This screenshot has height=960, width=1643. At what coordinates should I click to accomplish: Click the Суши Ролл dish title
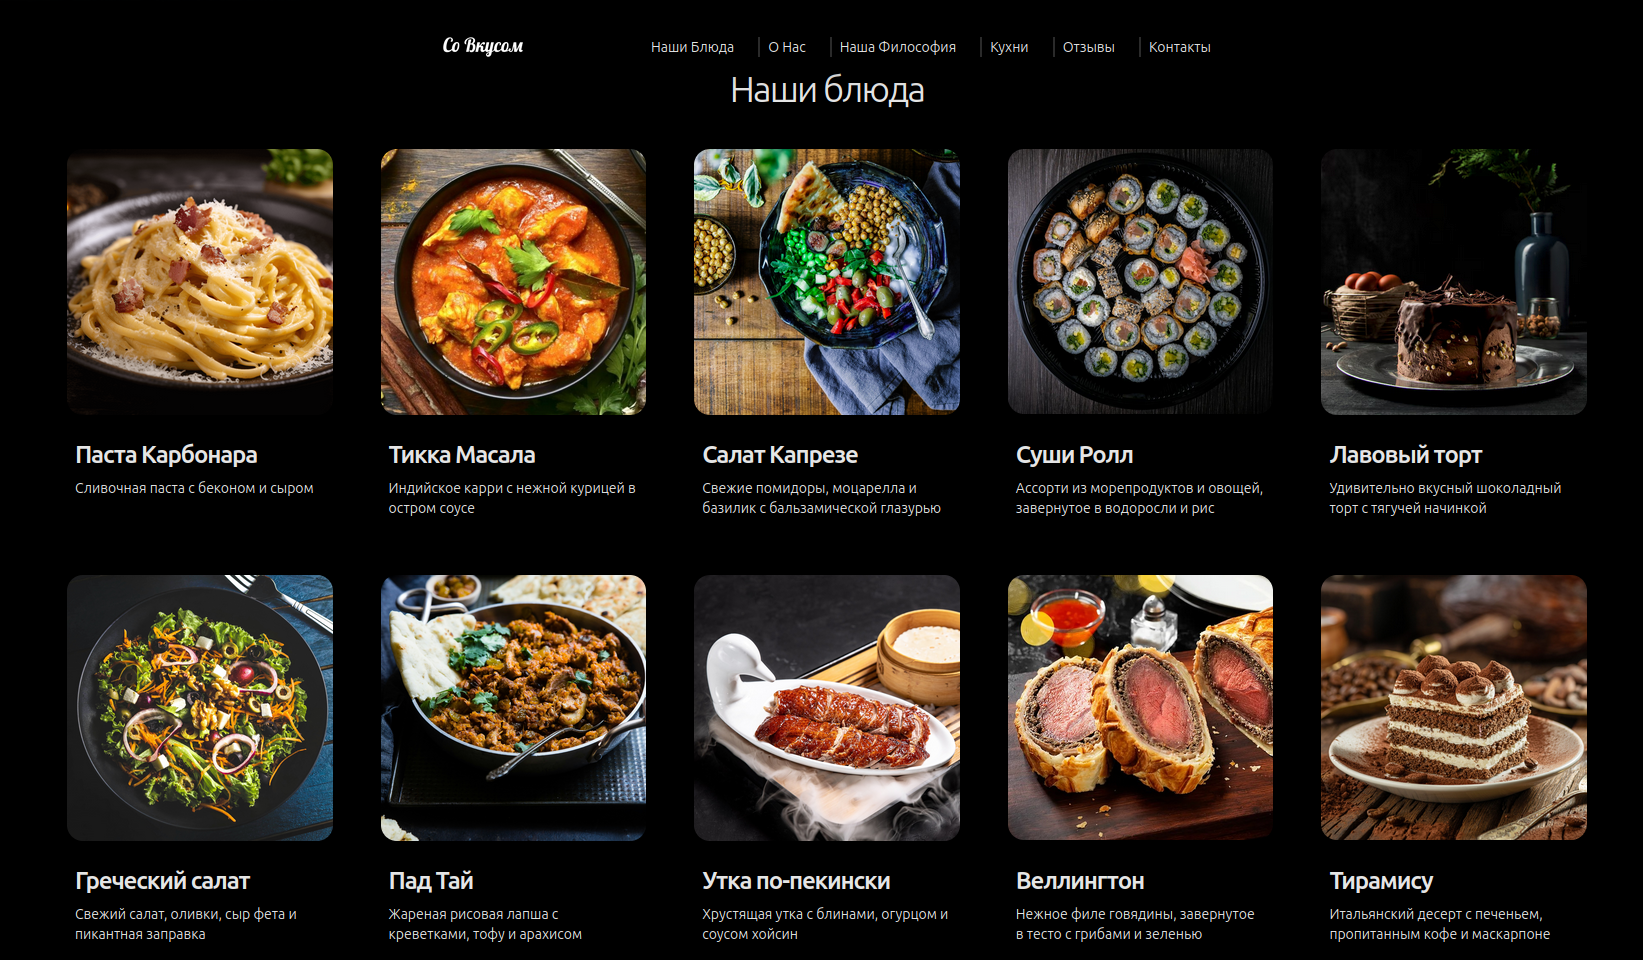1074,455
